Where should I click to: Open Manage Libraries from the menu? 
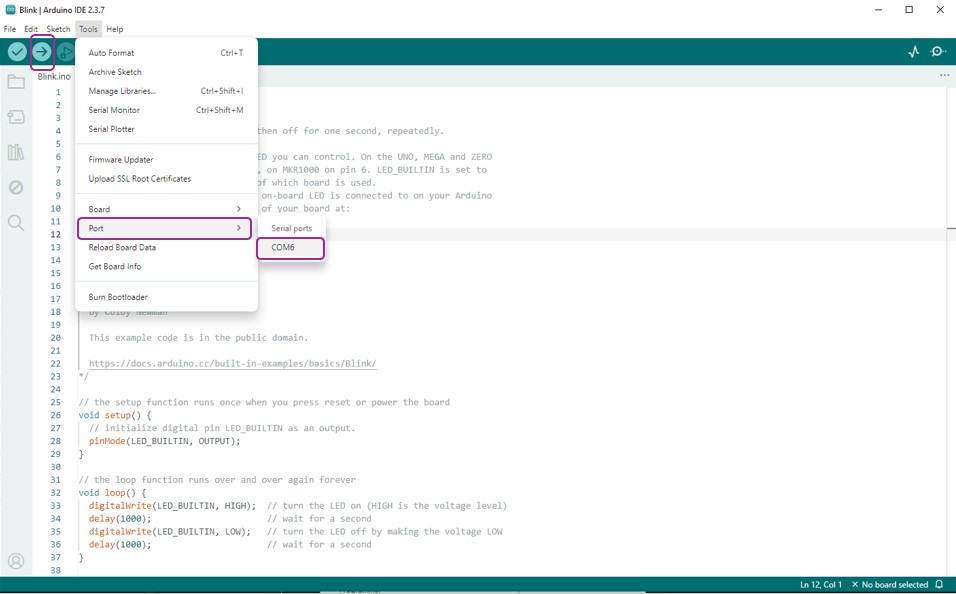pos(166,91)
